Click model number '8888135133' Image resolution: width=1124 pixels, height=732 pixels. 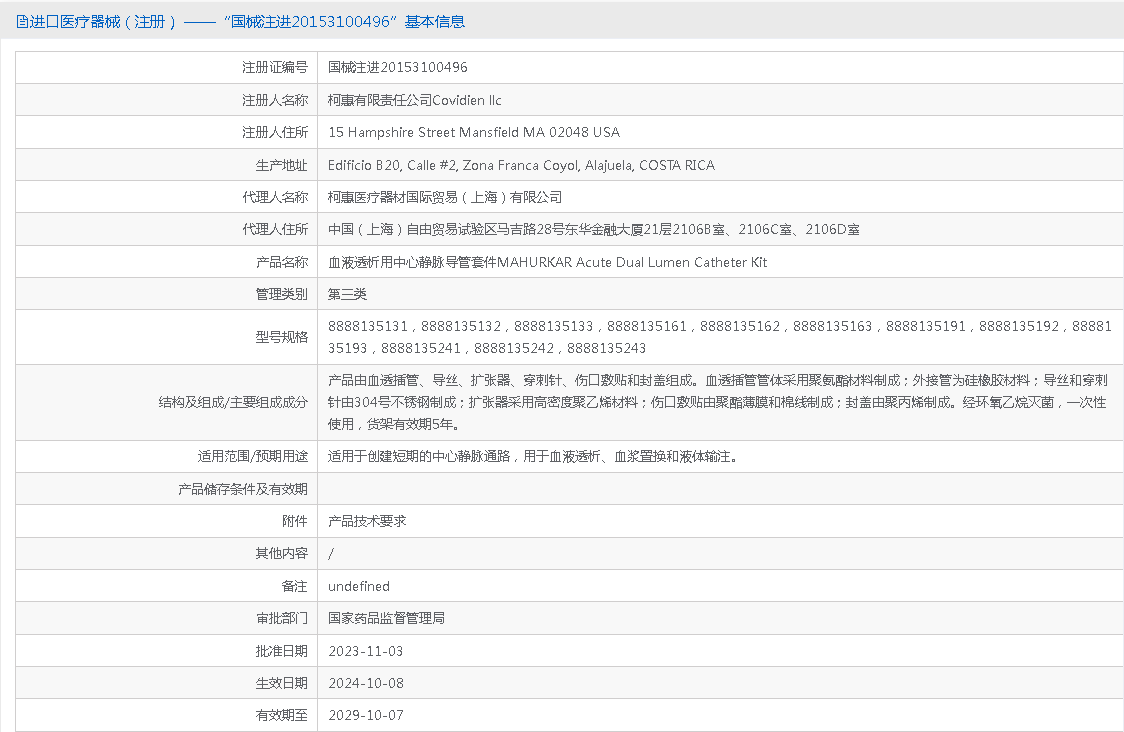553,326
